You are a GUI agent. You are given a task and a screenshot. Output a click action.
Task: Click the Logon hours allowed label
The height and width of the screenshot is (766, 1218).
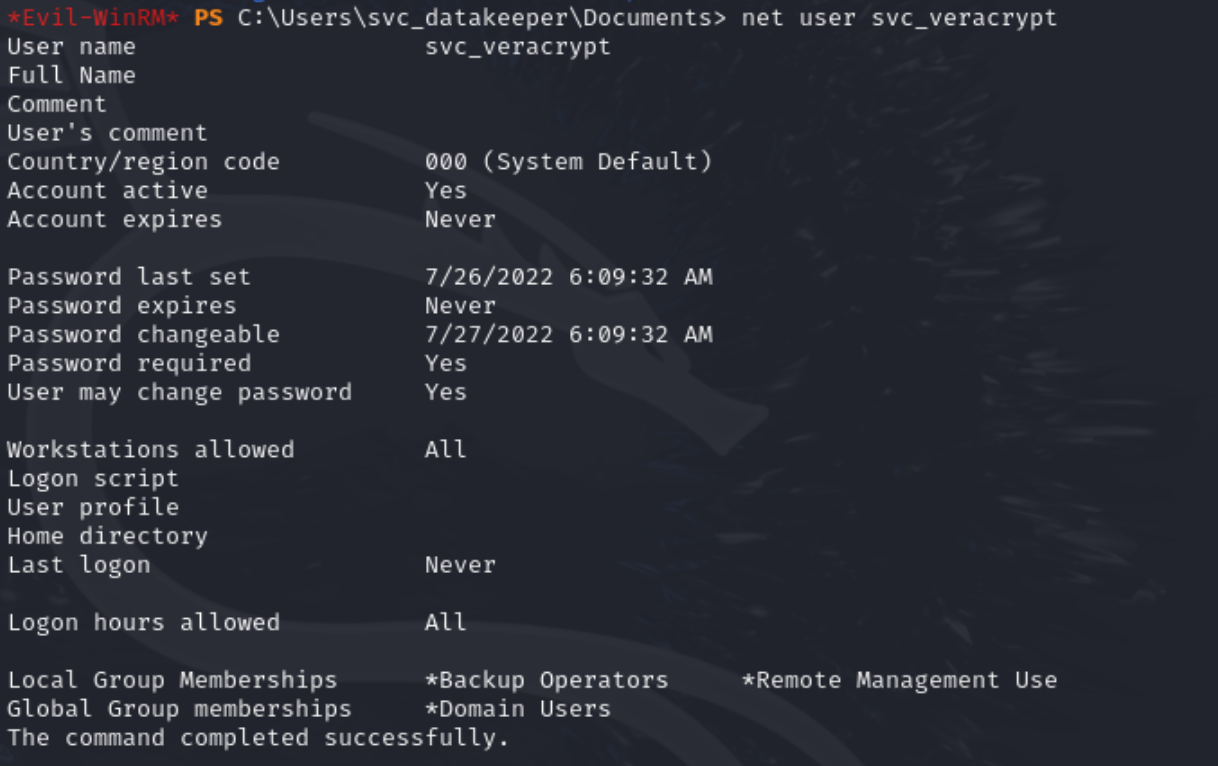pos(143,623)
